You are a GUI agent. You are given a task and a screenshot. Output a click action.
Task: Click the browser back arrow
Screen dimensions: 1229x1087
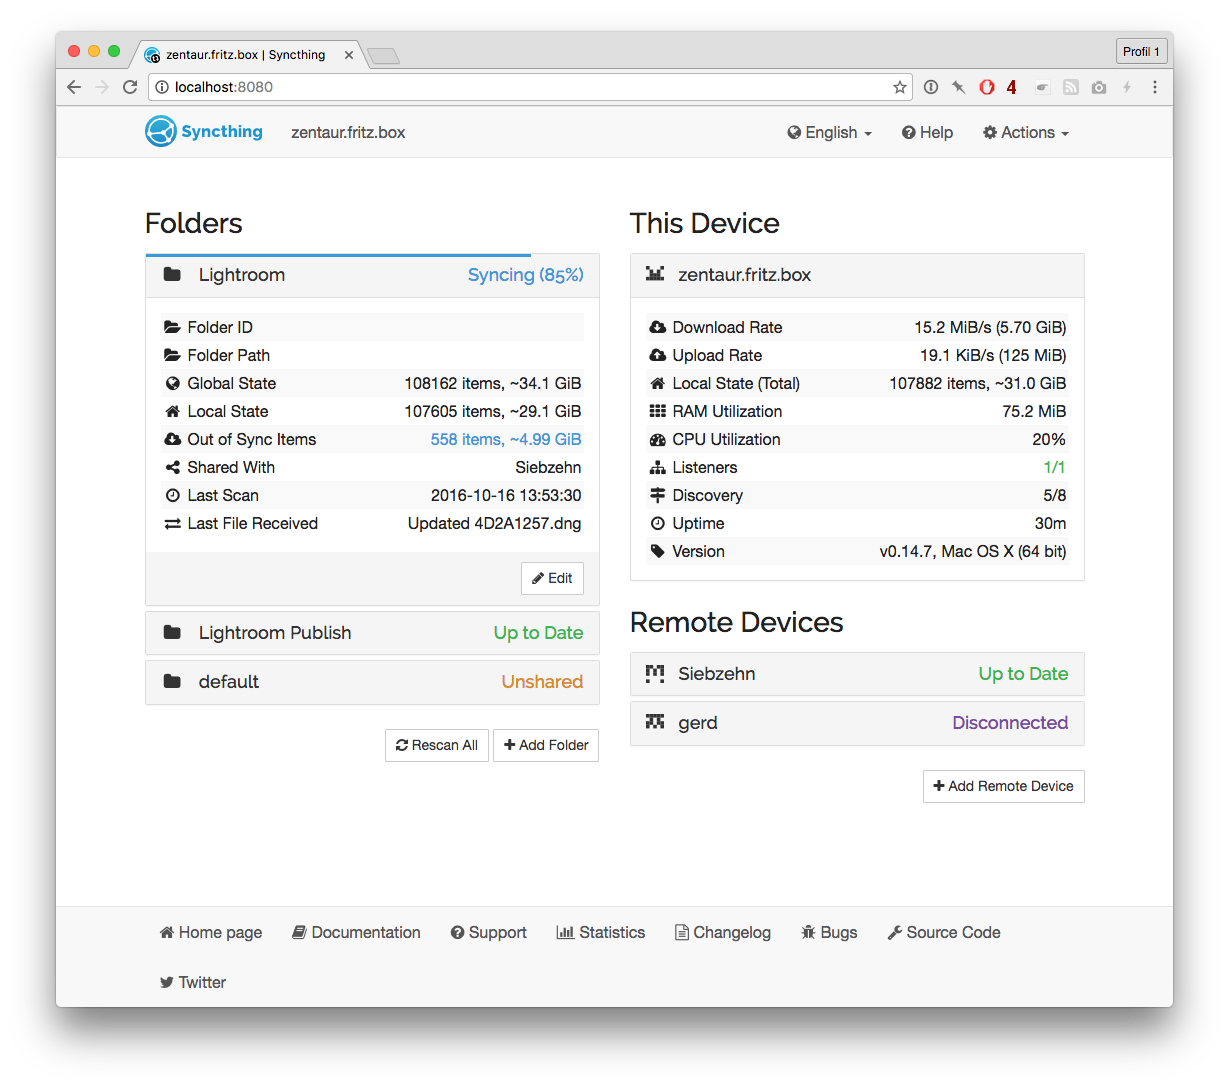(74, 87)
